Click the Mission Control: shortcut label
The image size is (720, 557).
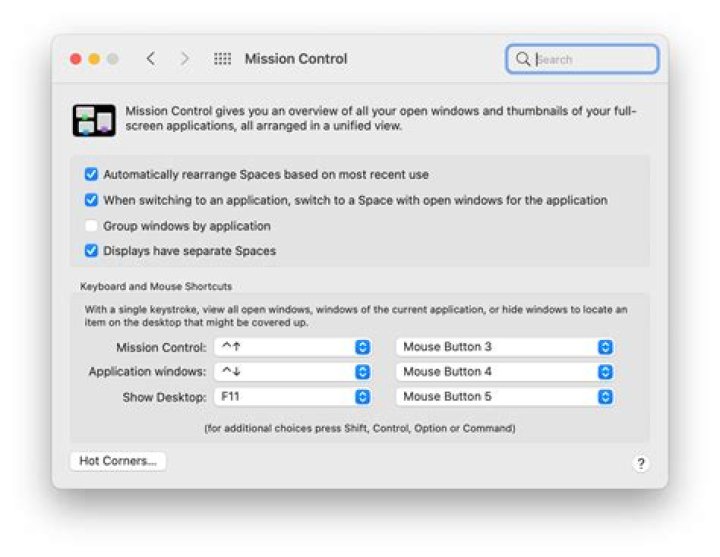161,348
